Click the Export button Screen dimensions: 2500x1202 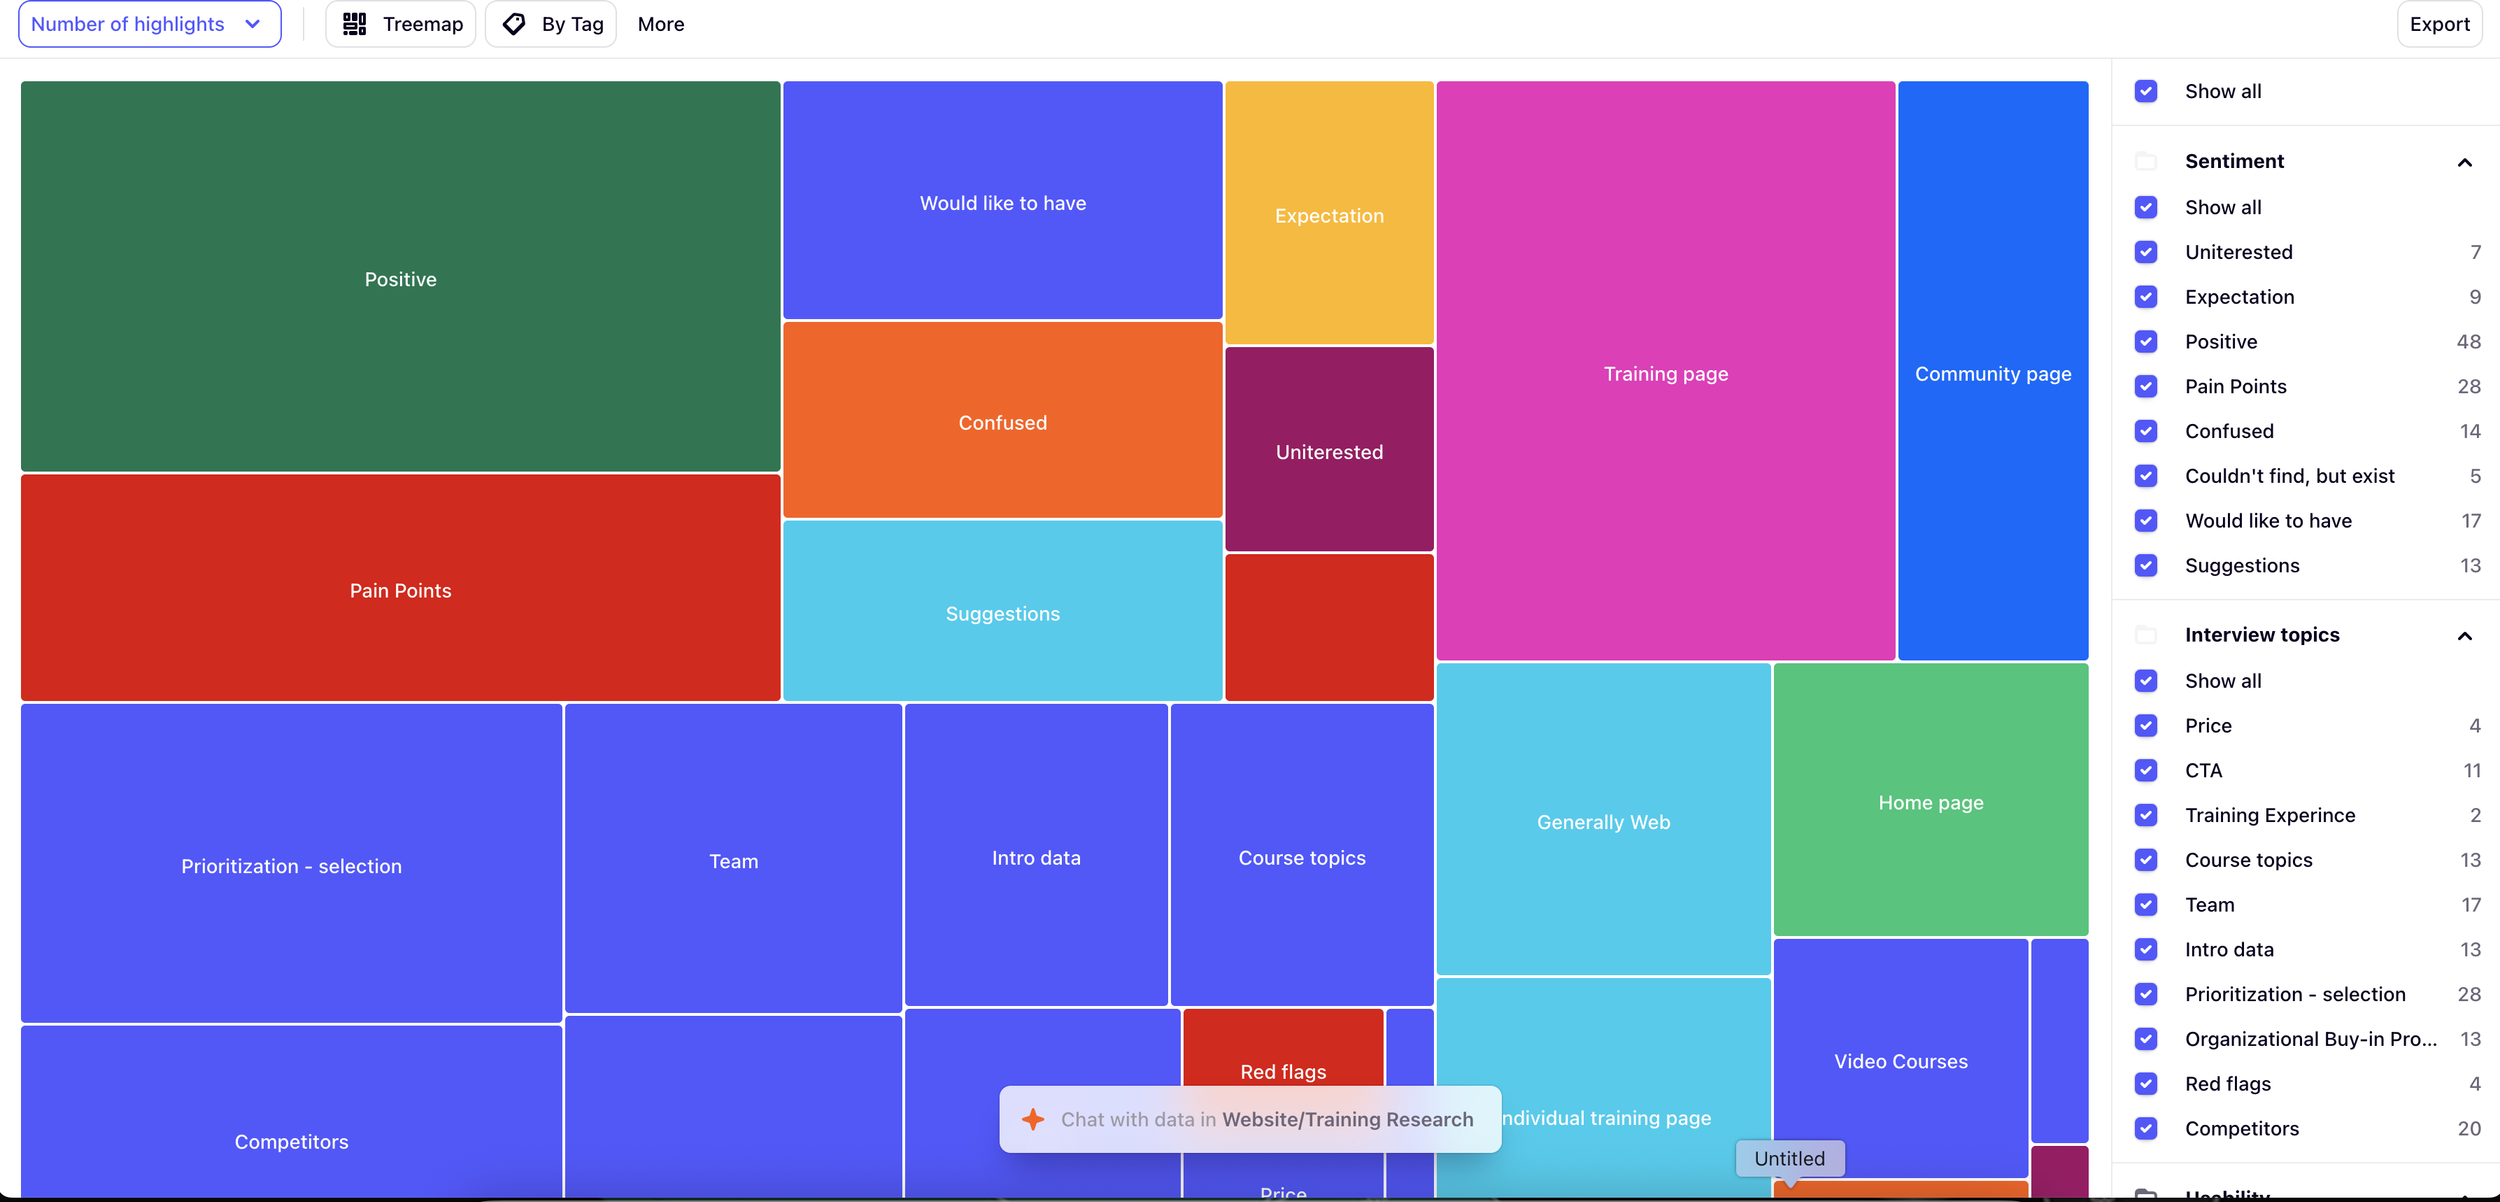click(2439, 24)
